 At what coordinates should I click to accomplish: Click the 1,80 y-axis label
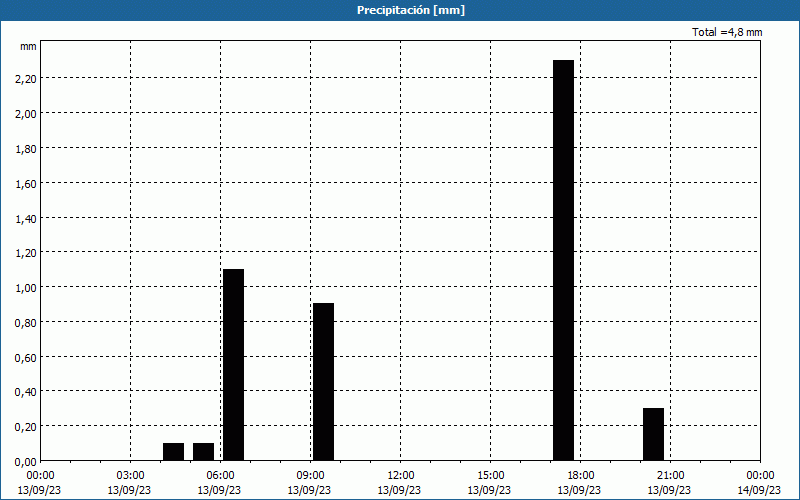26,148
